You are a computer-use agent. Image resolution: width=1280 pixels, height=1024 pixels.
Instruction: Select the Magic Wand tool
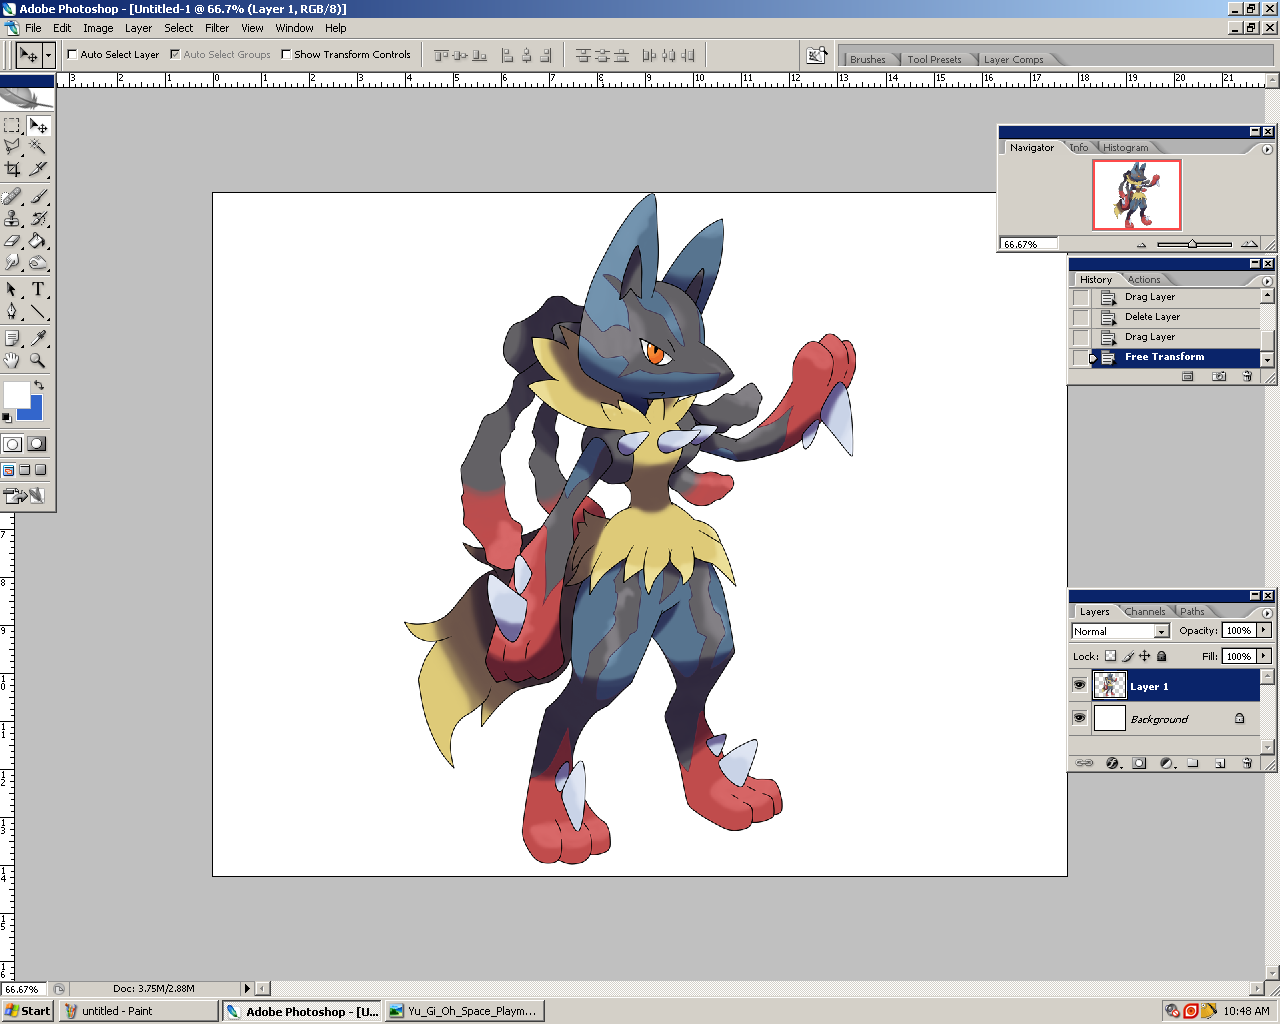[38, 147]
